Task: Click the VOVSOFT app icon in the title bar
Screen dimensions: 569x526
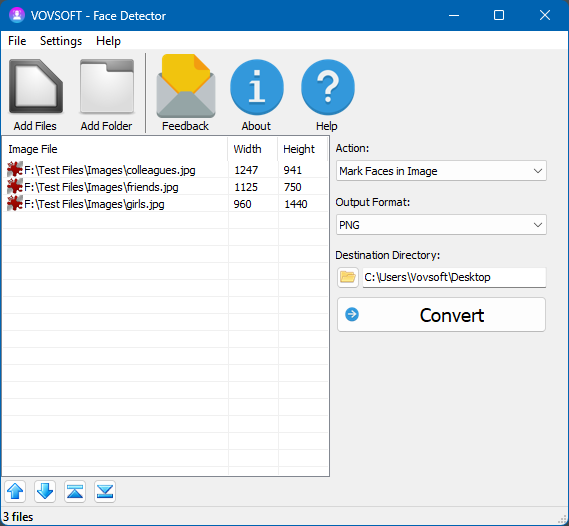Action: 17,15
